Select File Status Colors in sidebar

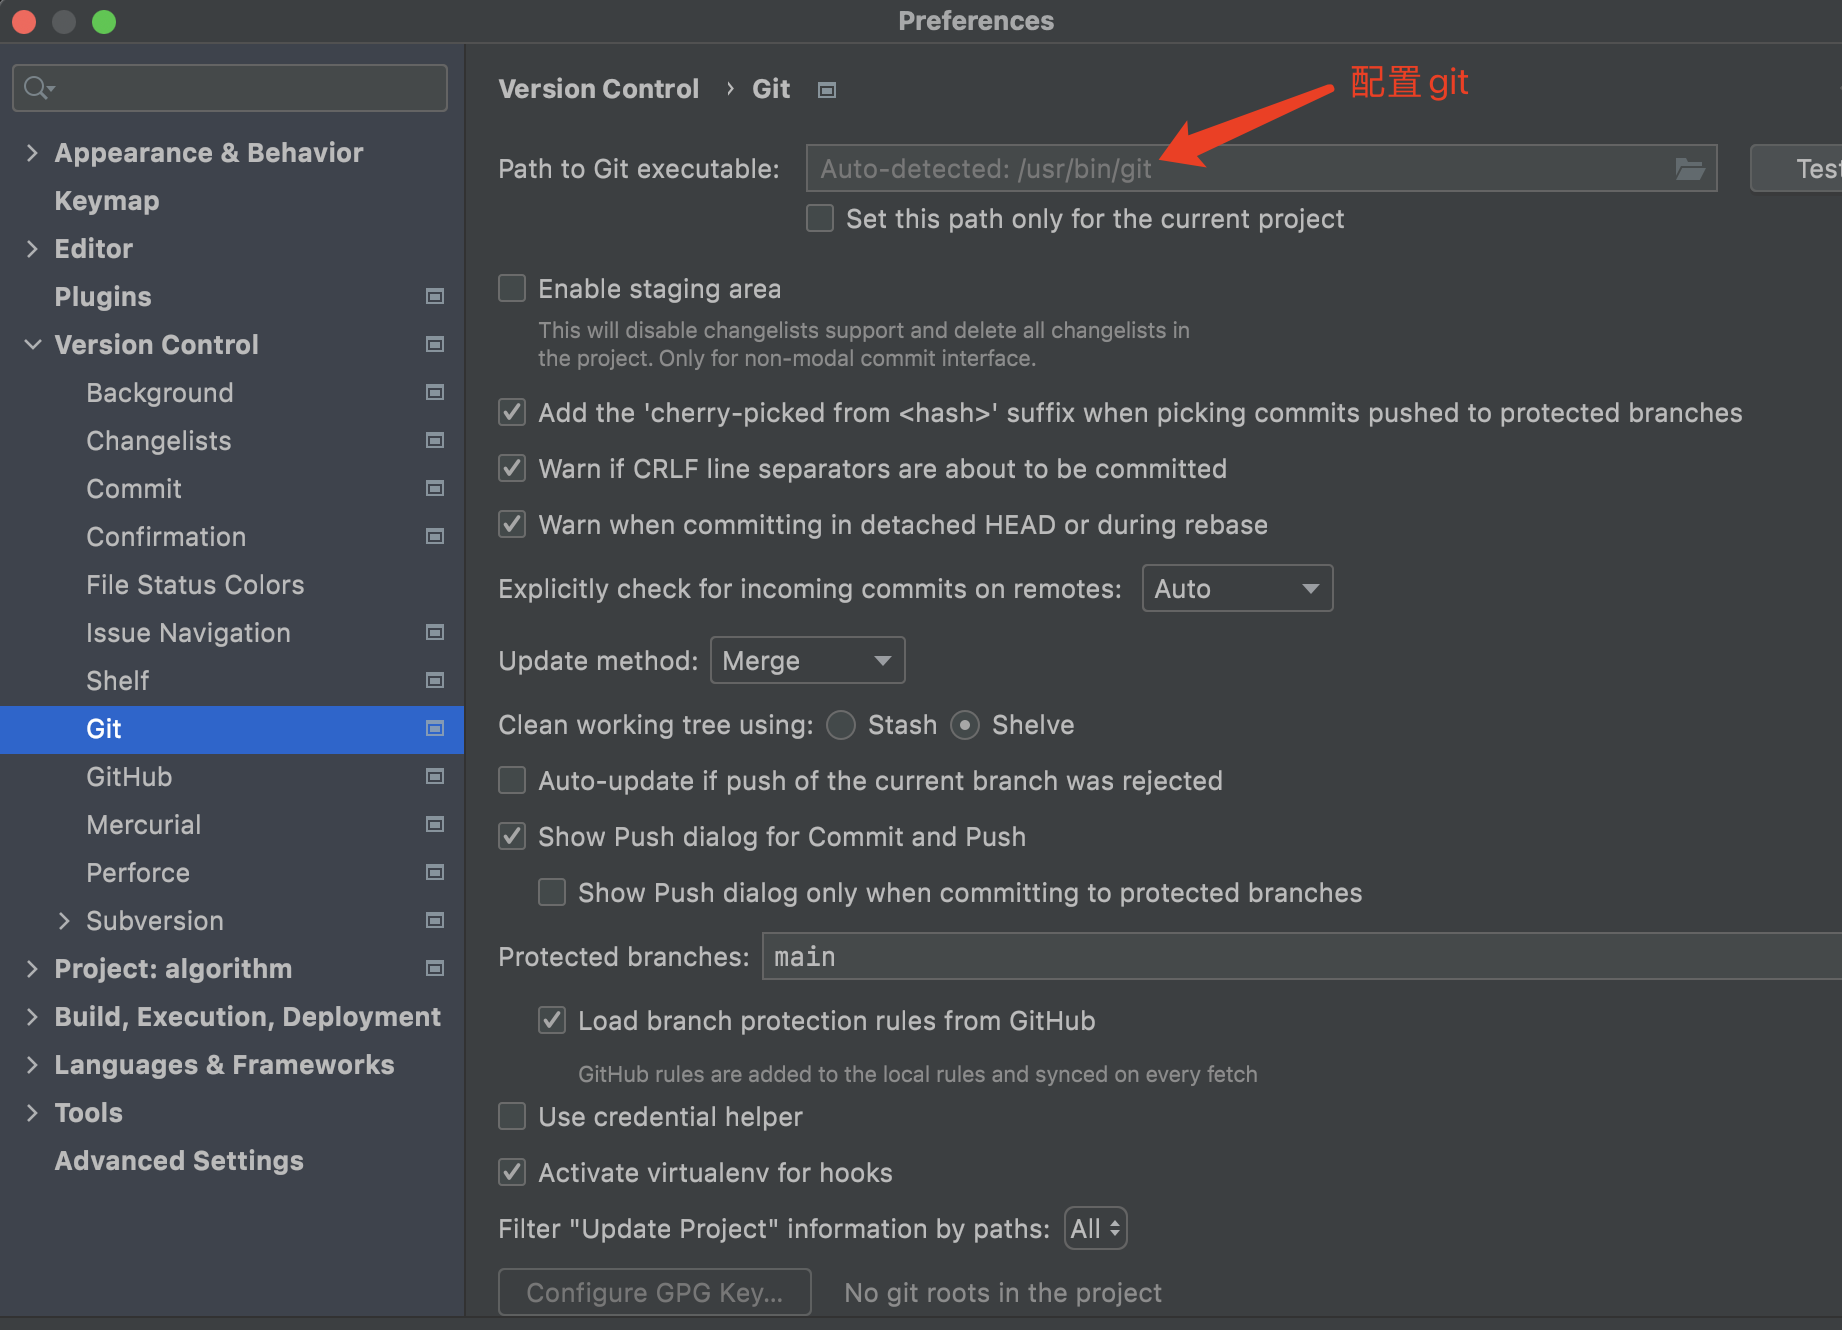click(195, 585)
